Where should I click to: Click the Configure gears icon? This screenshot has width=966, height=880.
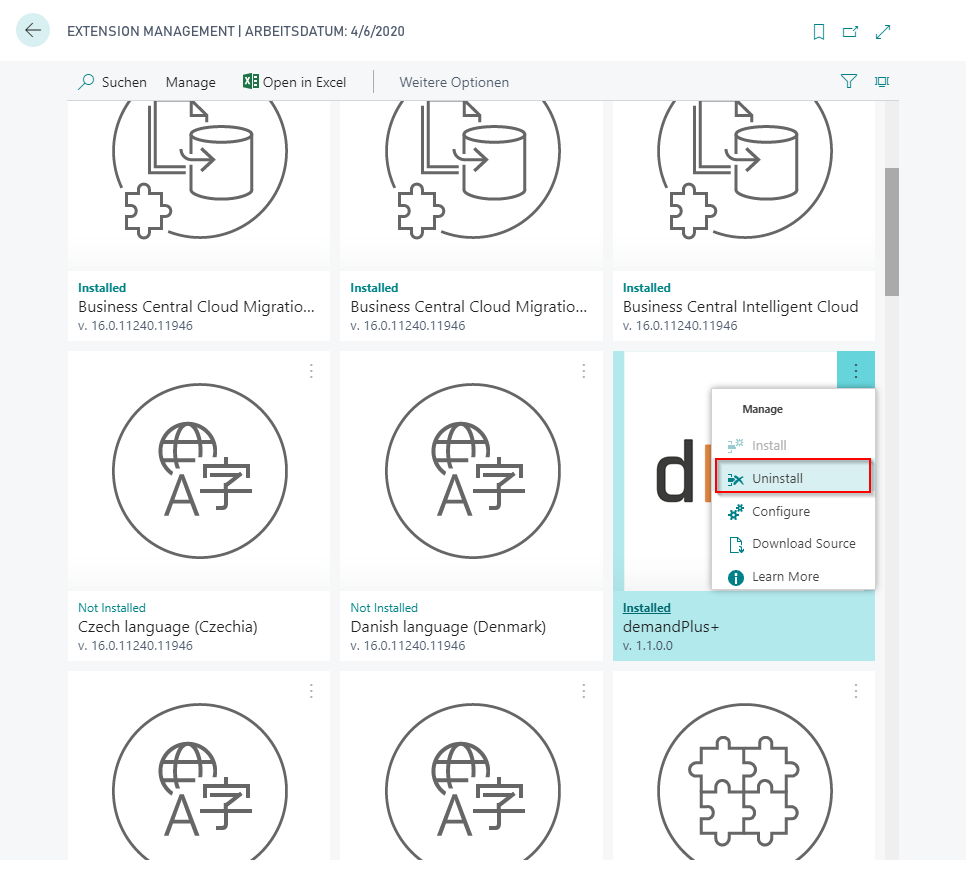[x=736, y=512]
